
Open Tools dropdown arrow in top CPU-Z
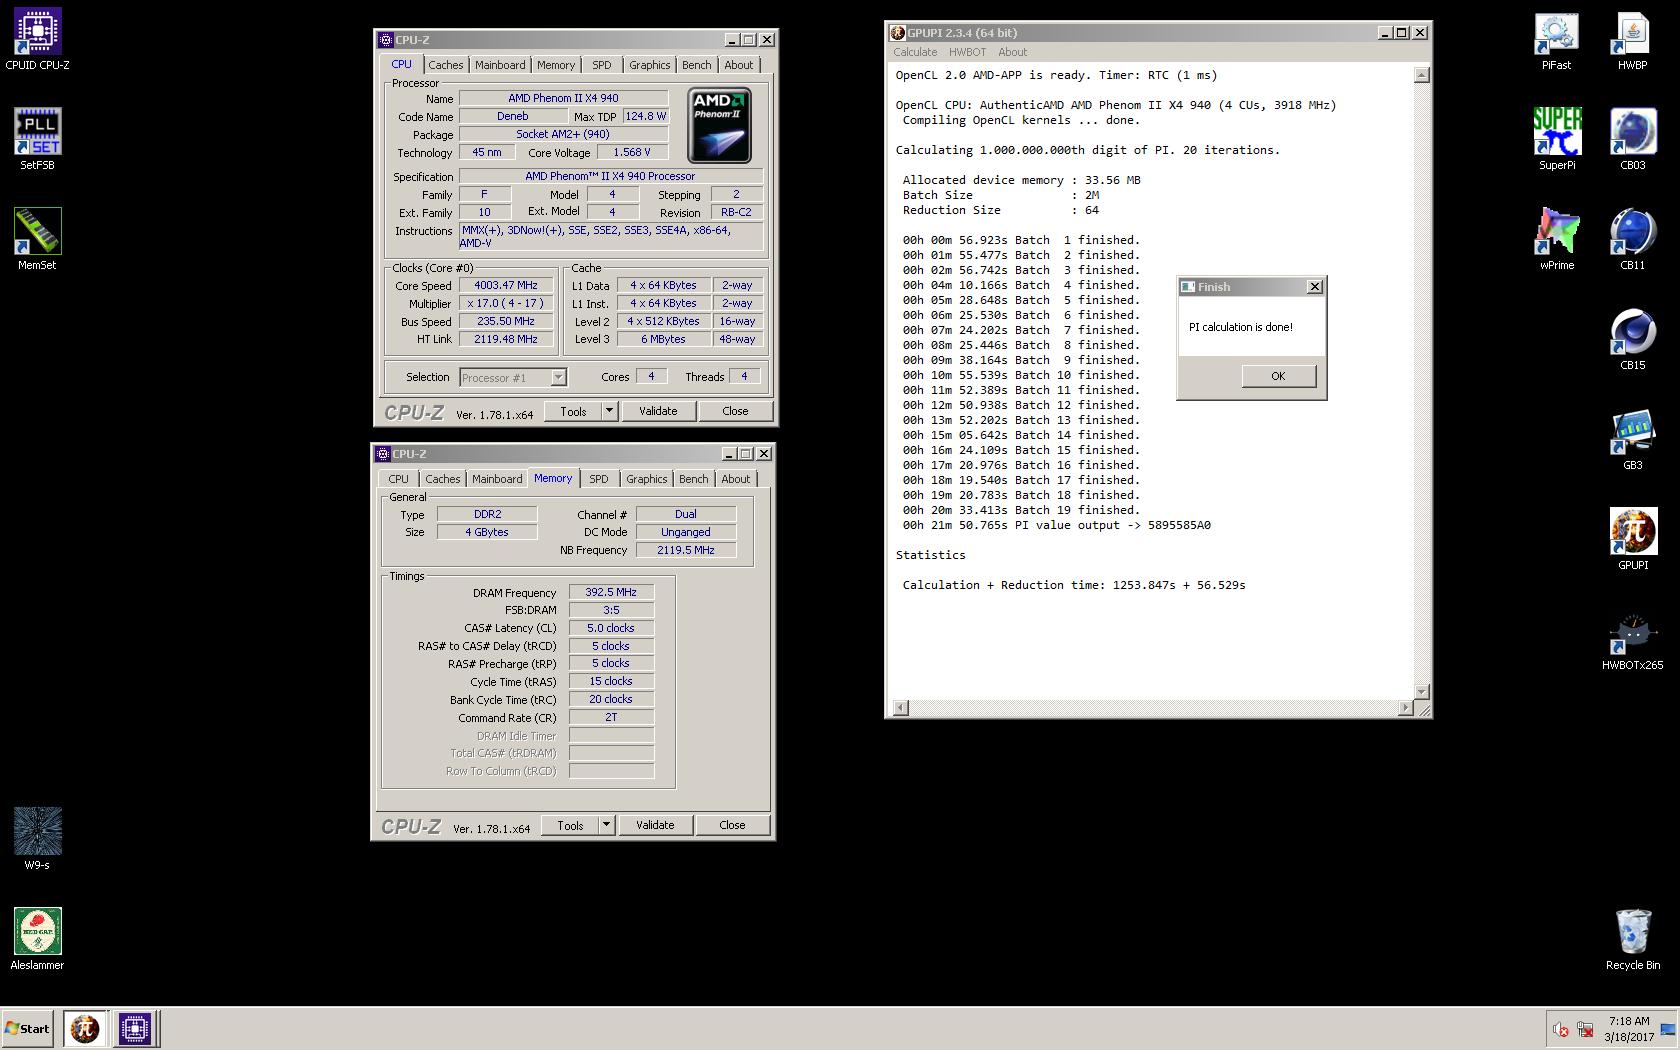tap(608, 411)
